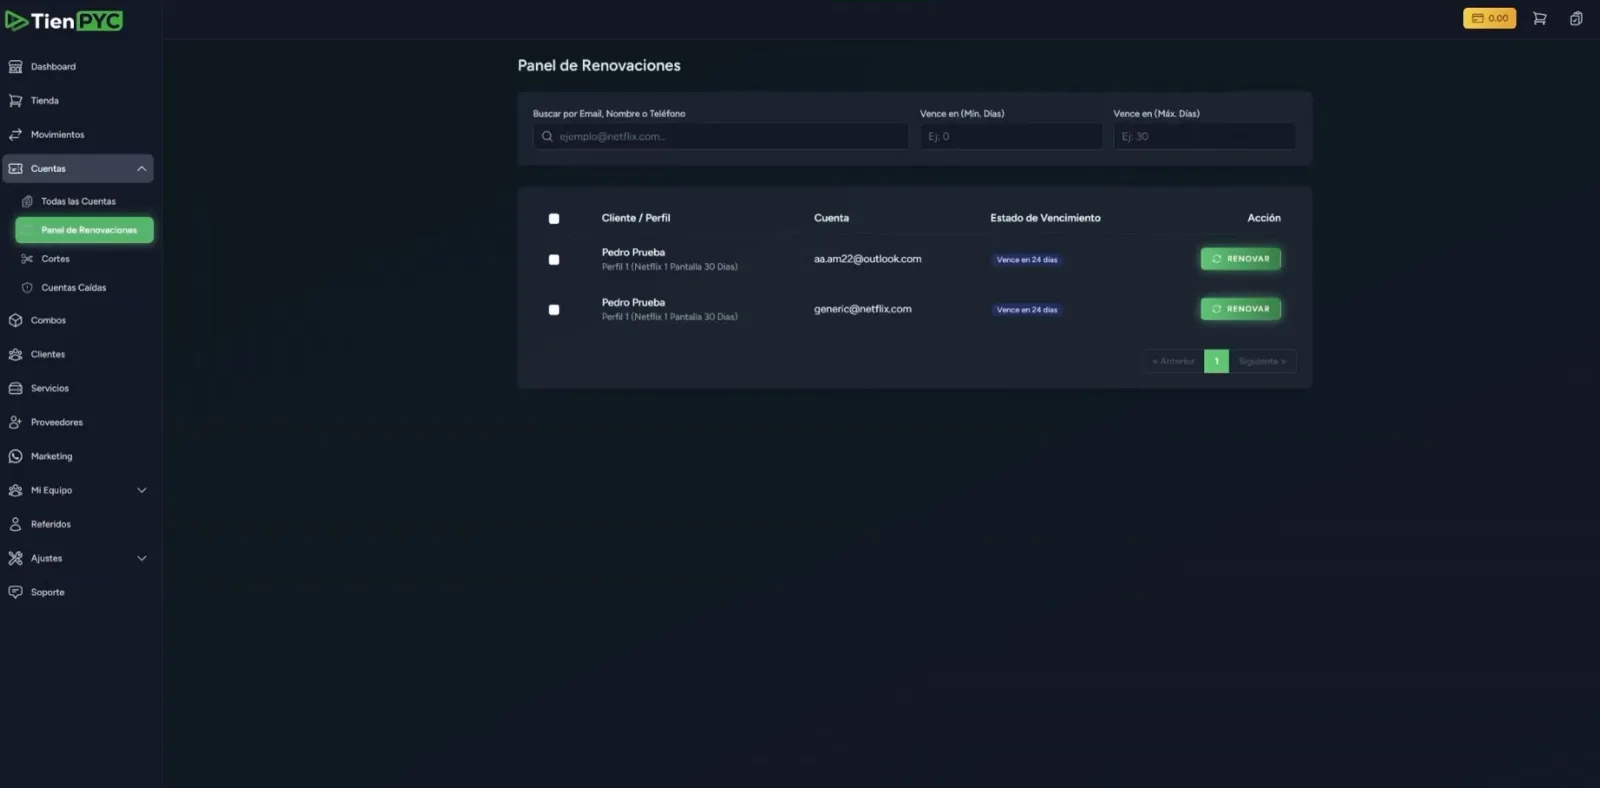Click the Vence en (Máx. Días) field
This screenshot has width=1600, height=788.
click(x=1204, y=137)
